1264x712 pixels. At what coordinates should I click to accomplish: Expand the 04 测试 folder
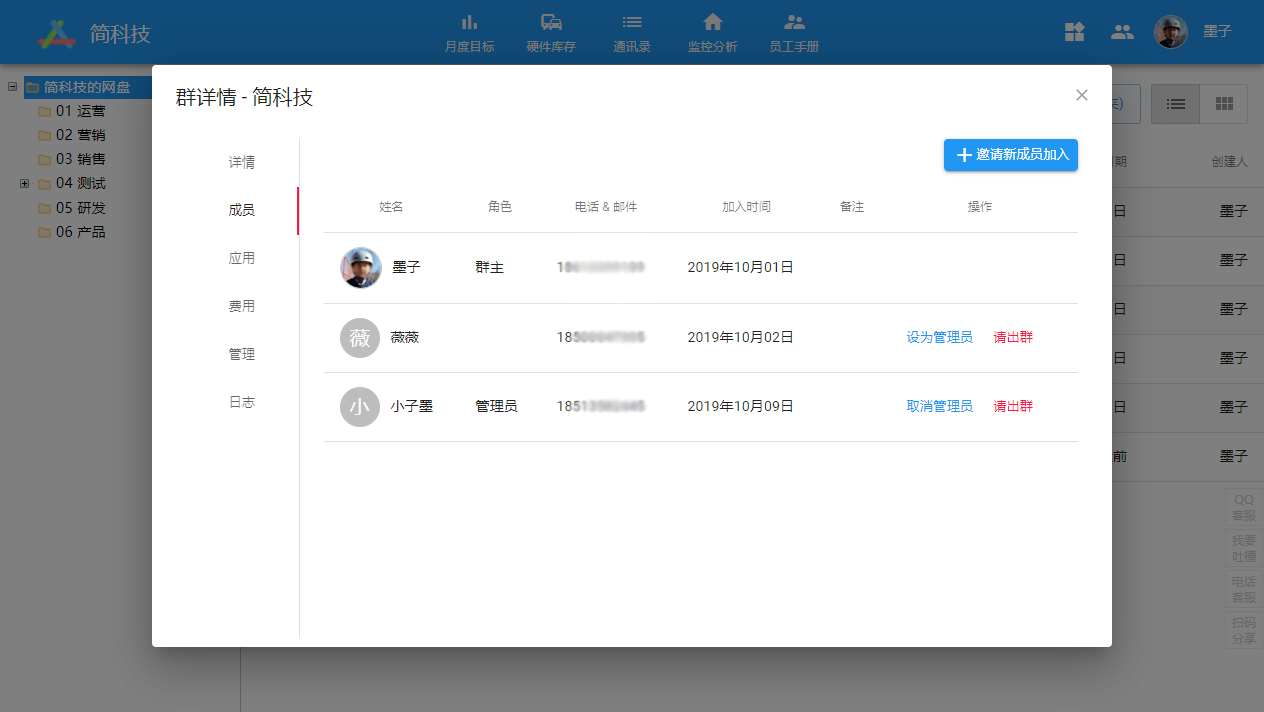click(24, 183)
